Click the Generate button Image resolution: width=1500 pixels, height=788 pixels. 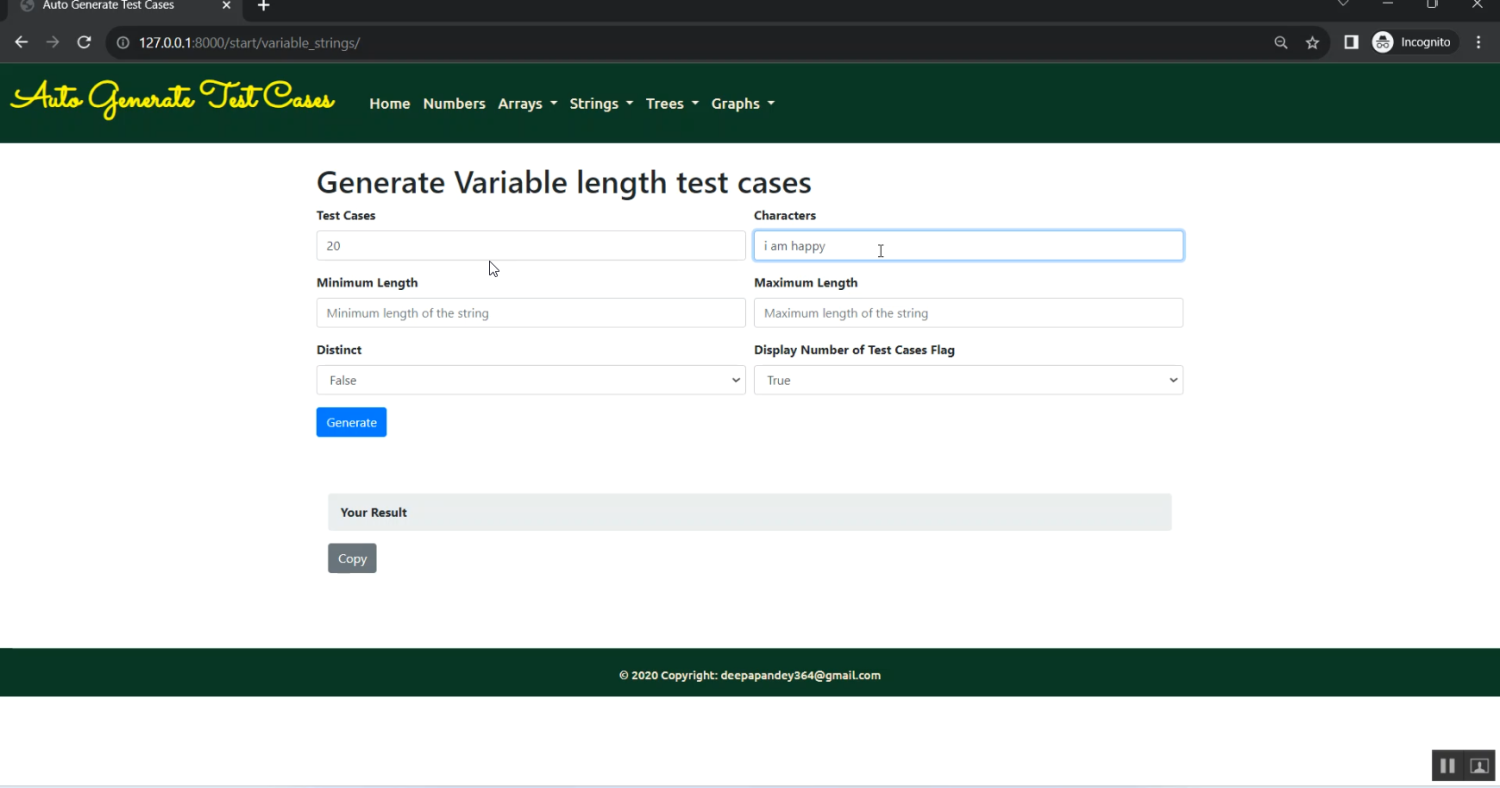click(351, 422)
